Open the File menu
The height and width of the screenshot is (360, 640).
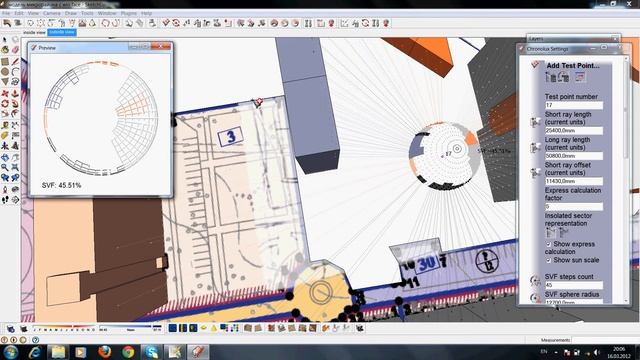point(6,13)
